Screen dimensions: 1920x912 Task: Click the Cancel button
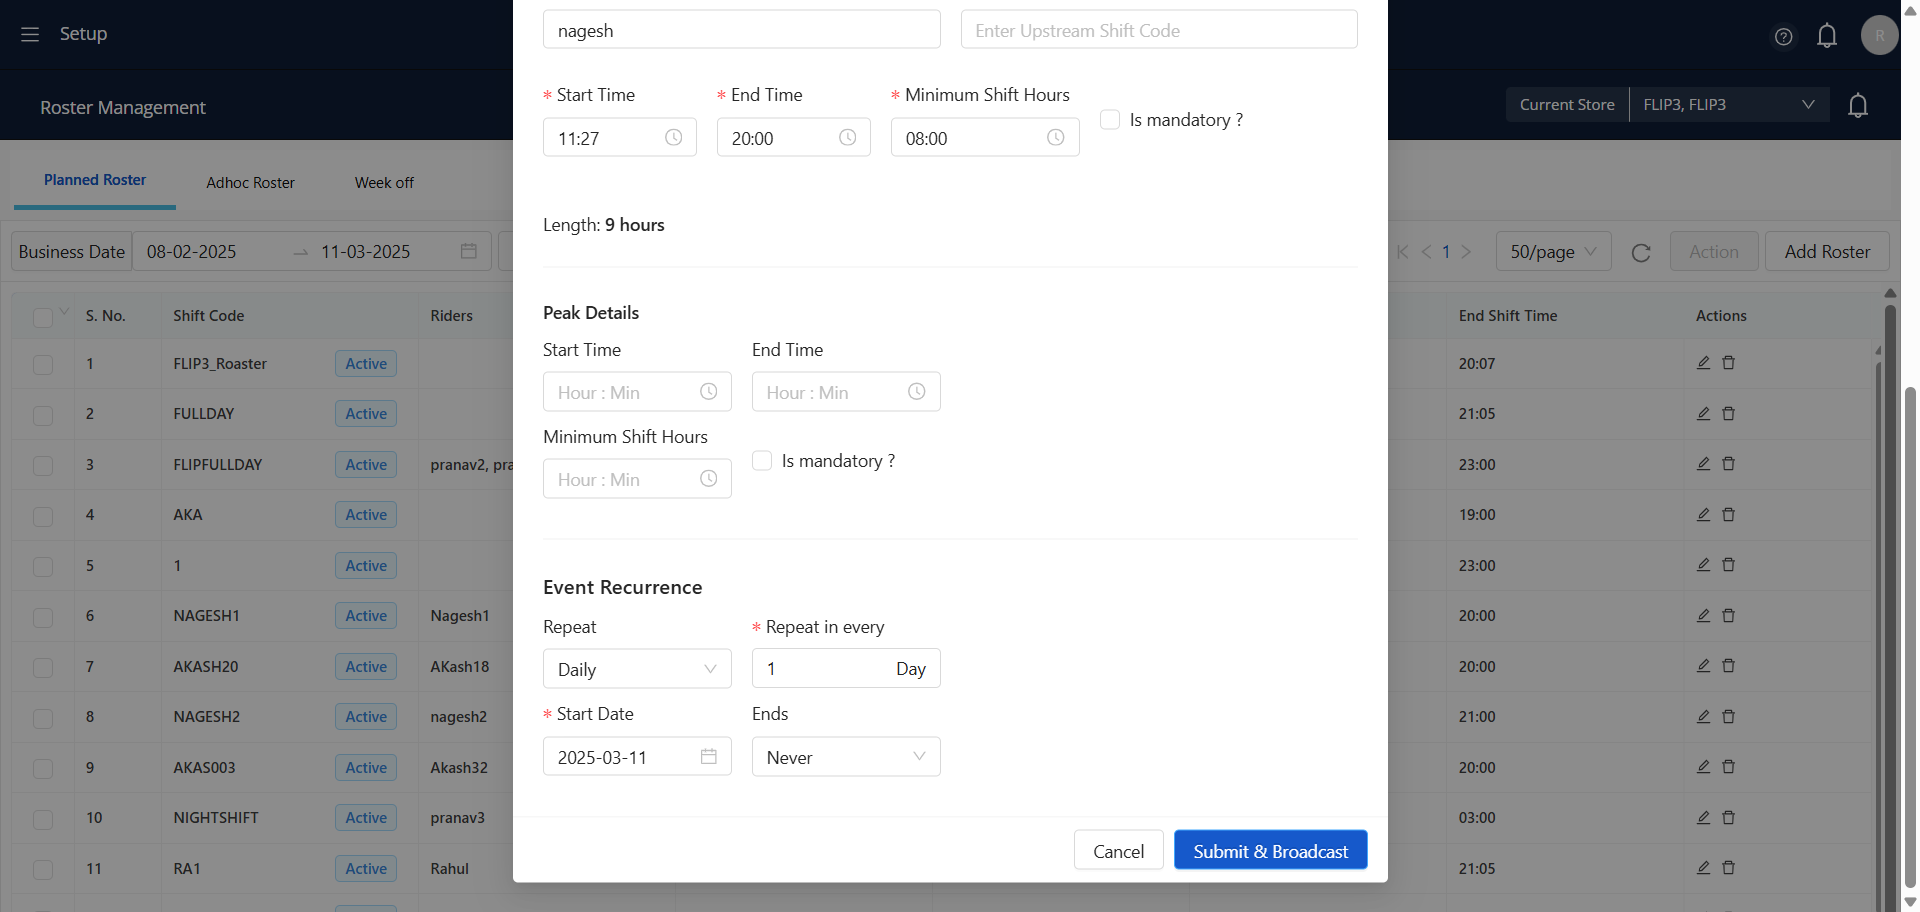pyautogui.click(x=1118, y=850)
